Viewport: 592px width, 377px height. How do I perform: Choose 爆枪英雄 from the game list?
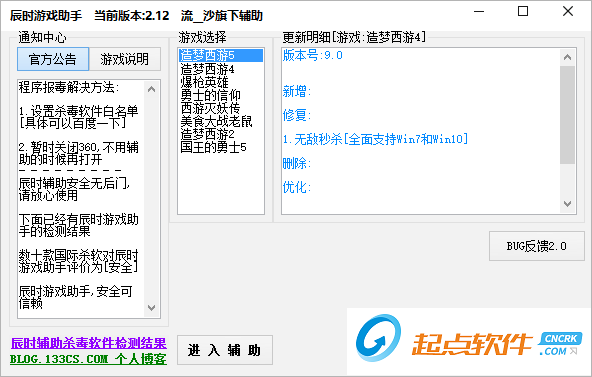[221, 82]
